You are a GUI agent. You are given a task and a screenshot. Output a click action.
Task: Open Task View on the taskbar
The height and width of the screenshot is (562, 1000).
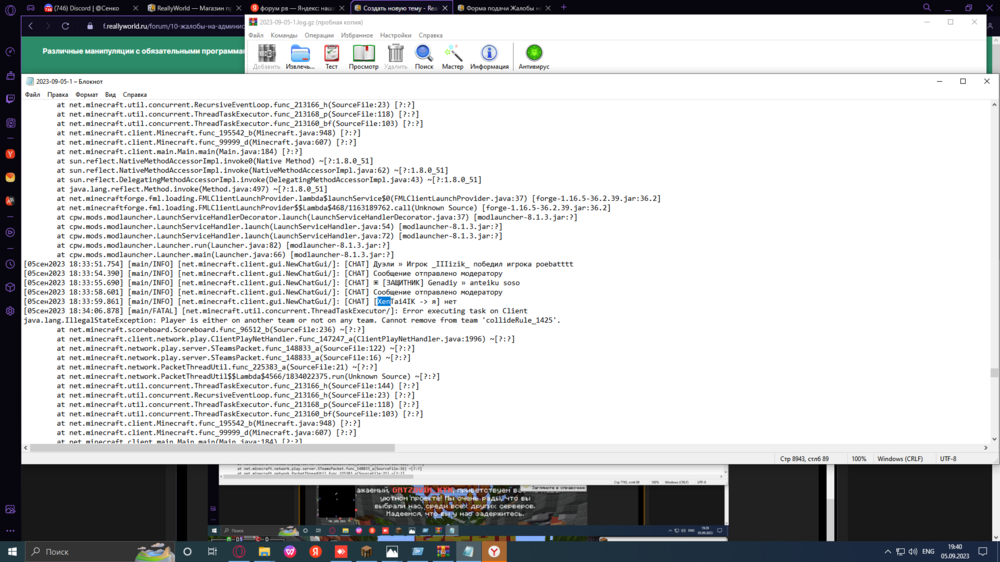[212, 552]
